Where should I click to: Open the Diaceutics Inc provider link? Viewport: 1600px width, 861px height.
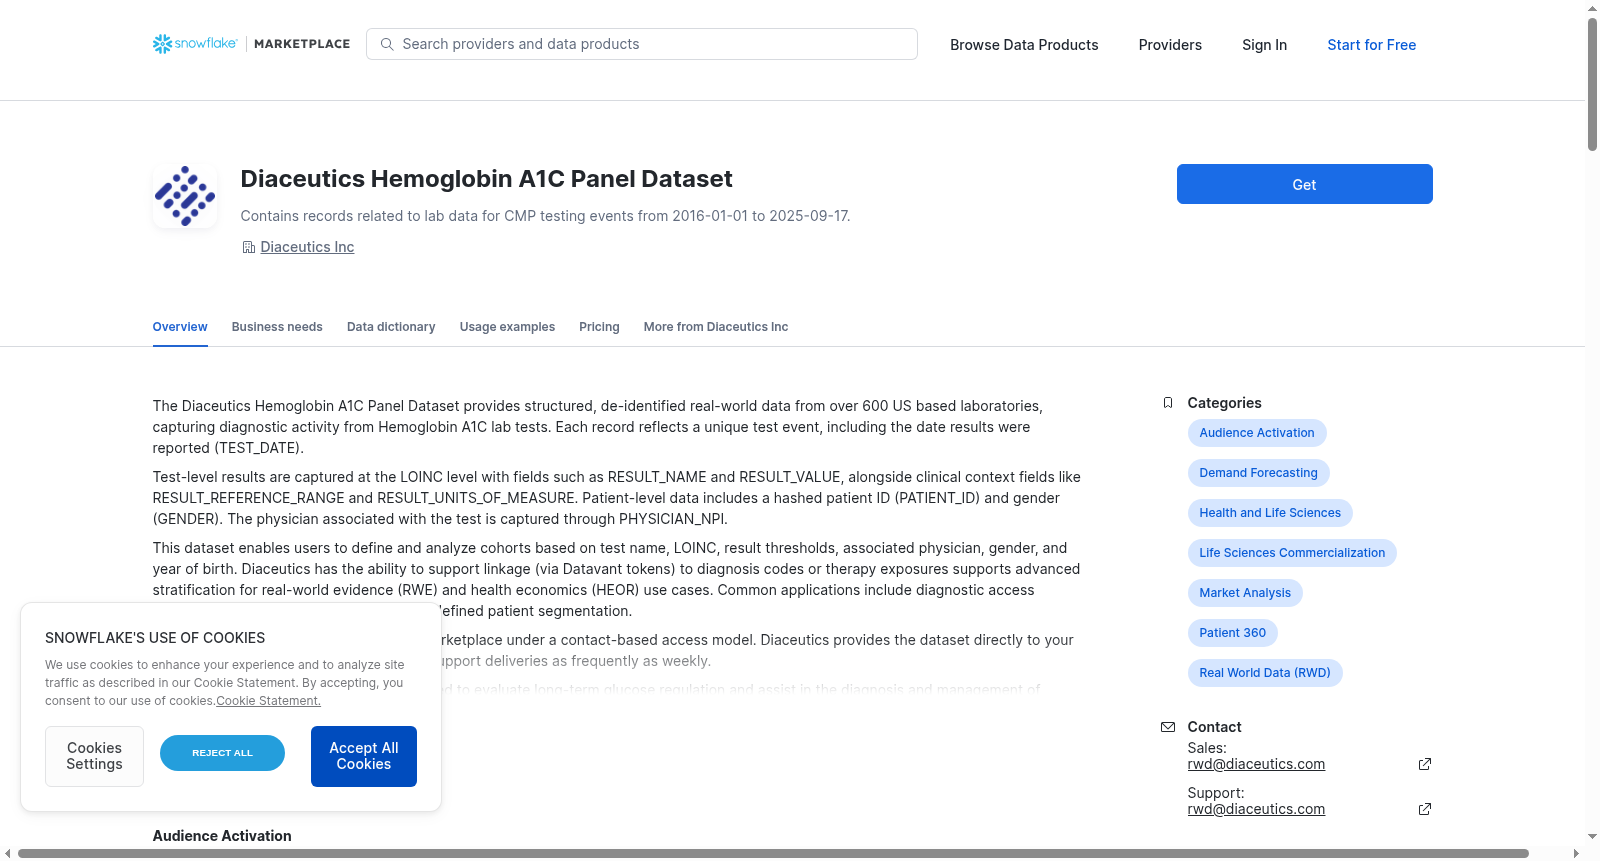pos(307,247)
